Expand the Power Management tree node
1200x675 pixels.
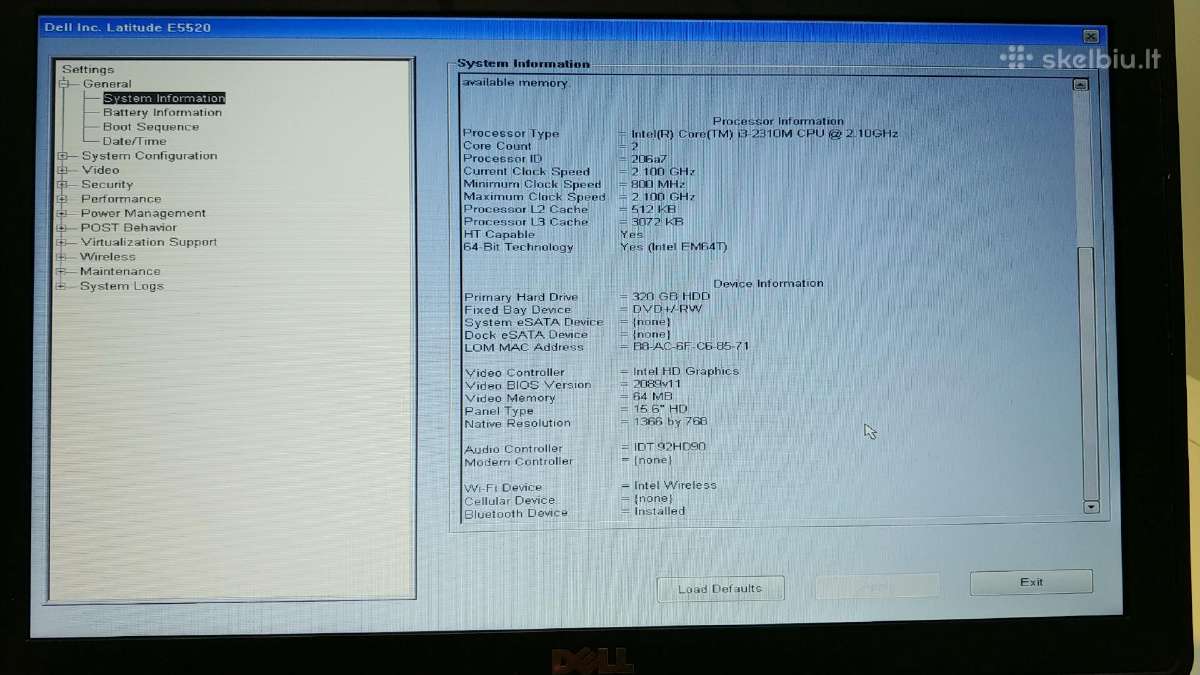click(x=62, y=213)
